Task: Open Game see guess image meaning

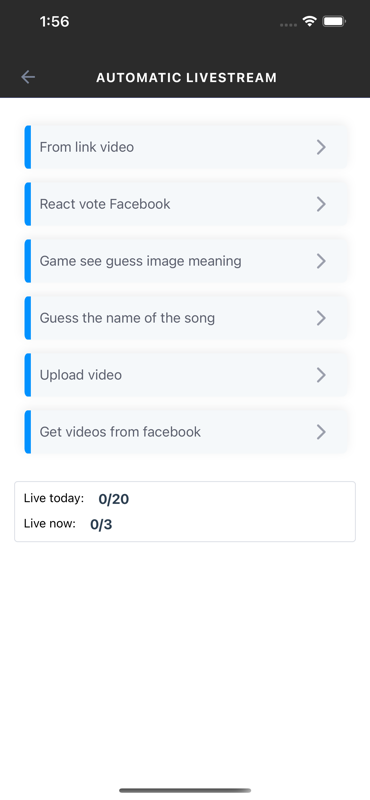Action: click(186, 261)
